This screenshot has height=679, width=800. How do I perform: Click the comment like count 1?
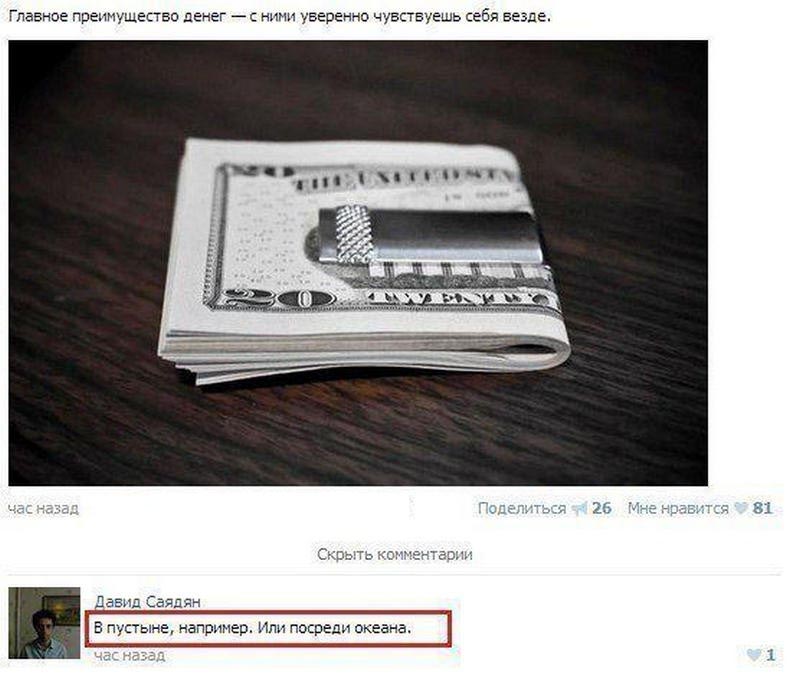(770, 655)
